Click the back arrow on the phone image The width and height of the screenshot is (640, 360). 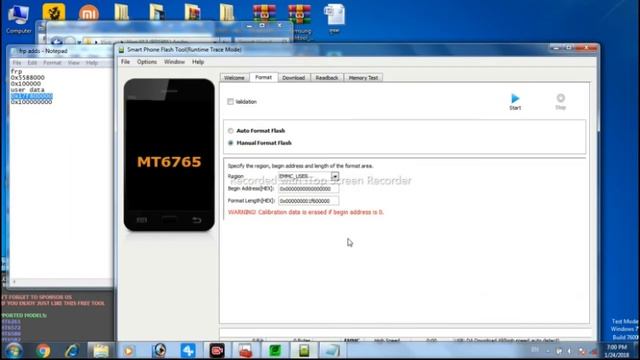[197, 220]
